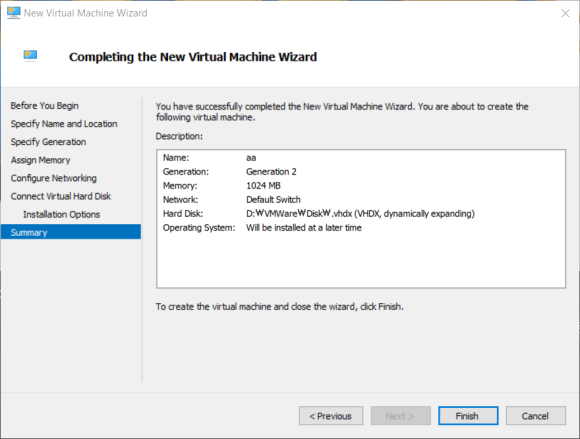Click the 'Description:' label above the box
The image size is (580, 439).
click(x=179, y=136)
